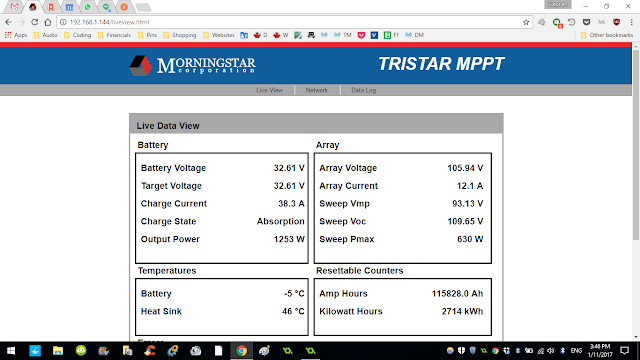
Task: Open File Explorer from the taskbar
Action: (x=58, y=351)
